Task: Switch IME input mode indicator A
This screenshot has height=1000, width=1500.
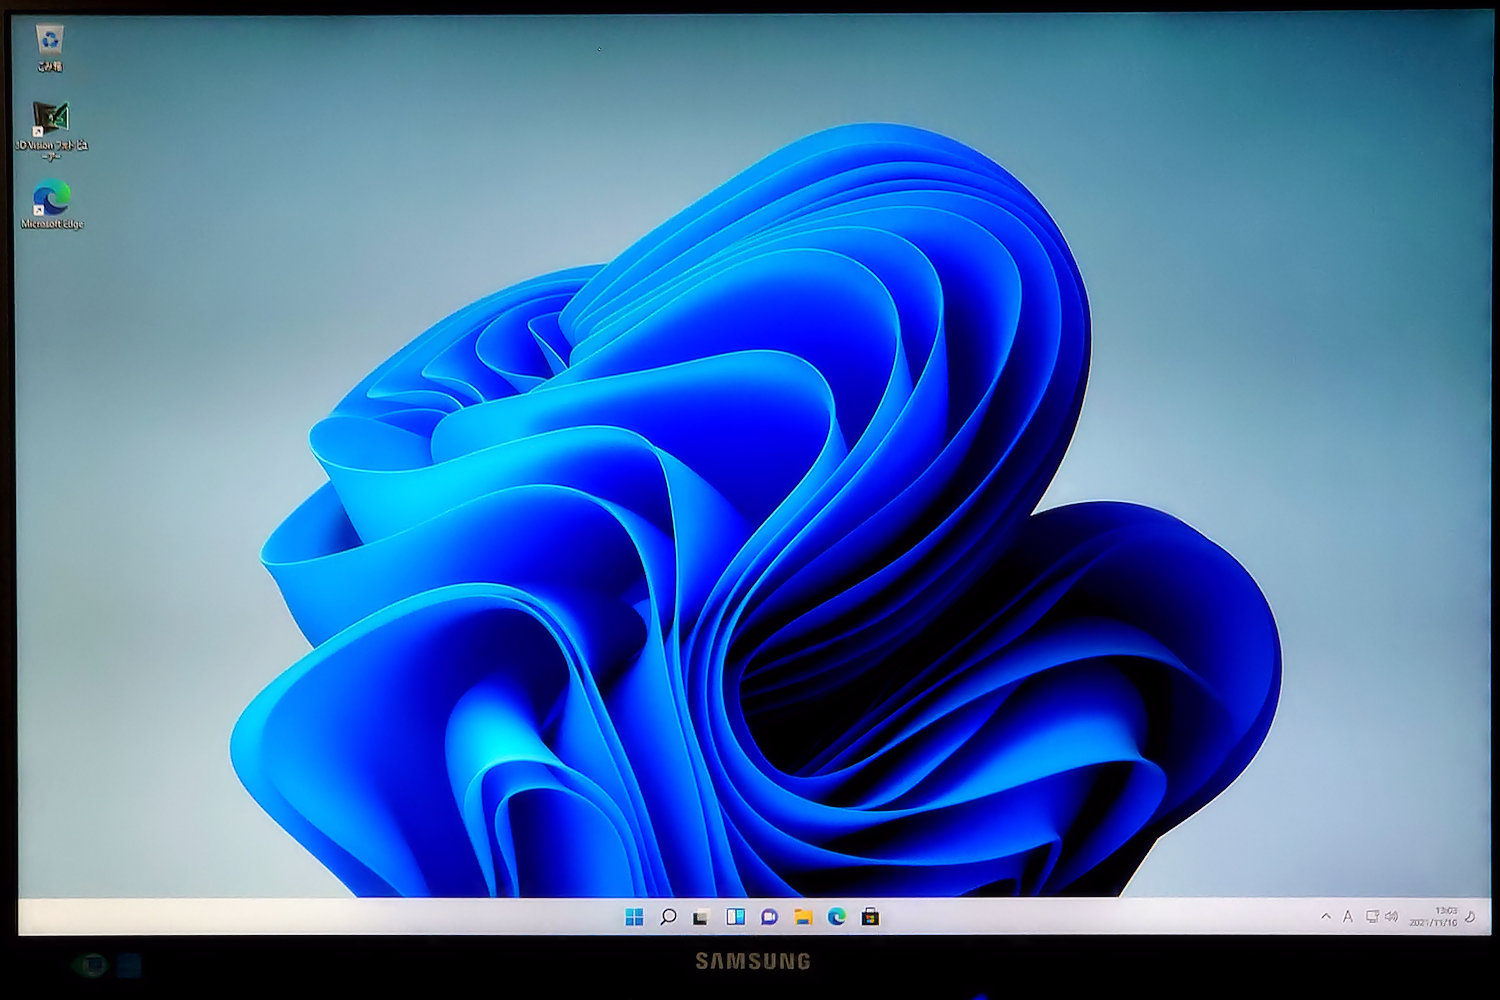Action: [x=1348, y=916]
